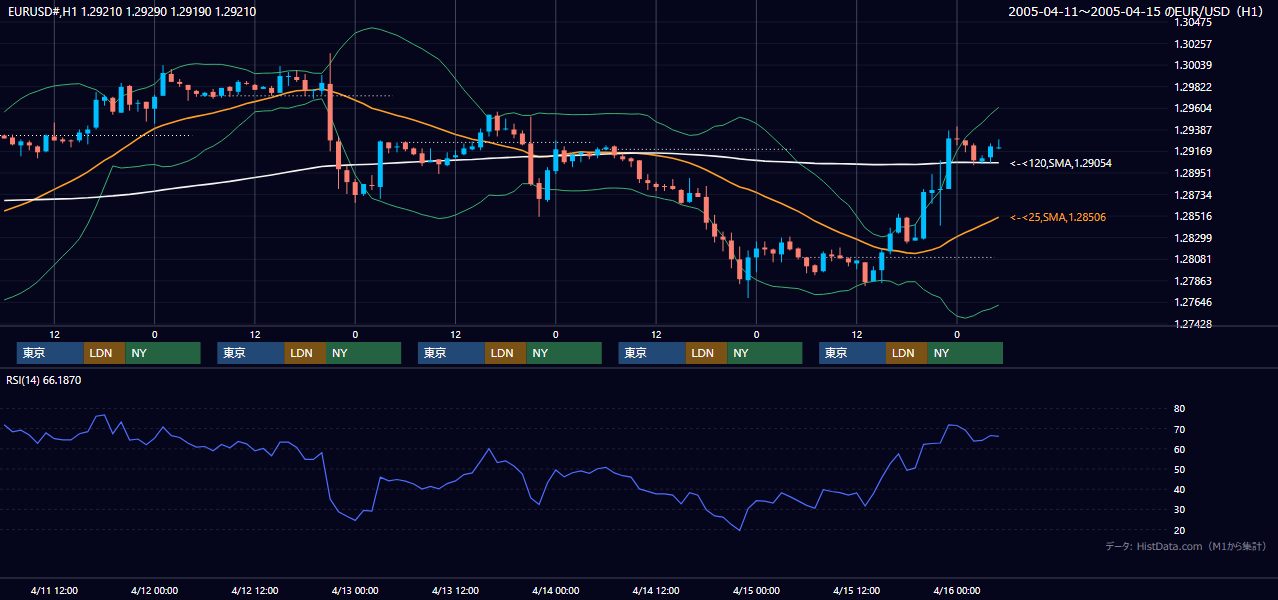The image size is (1278, 600).
Task: Click the price axis value 1.28299
Action: [1193, 238]
